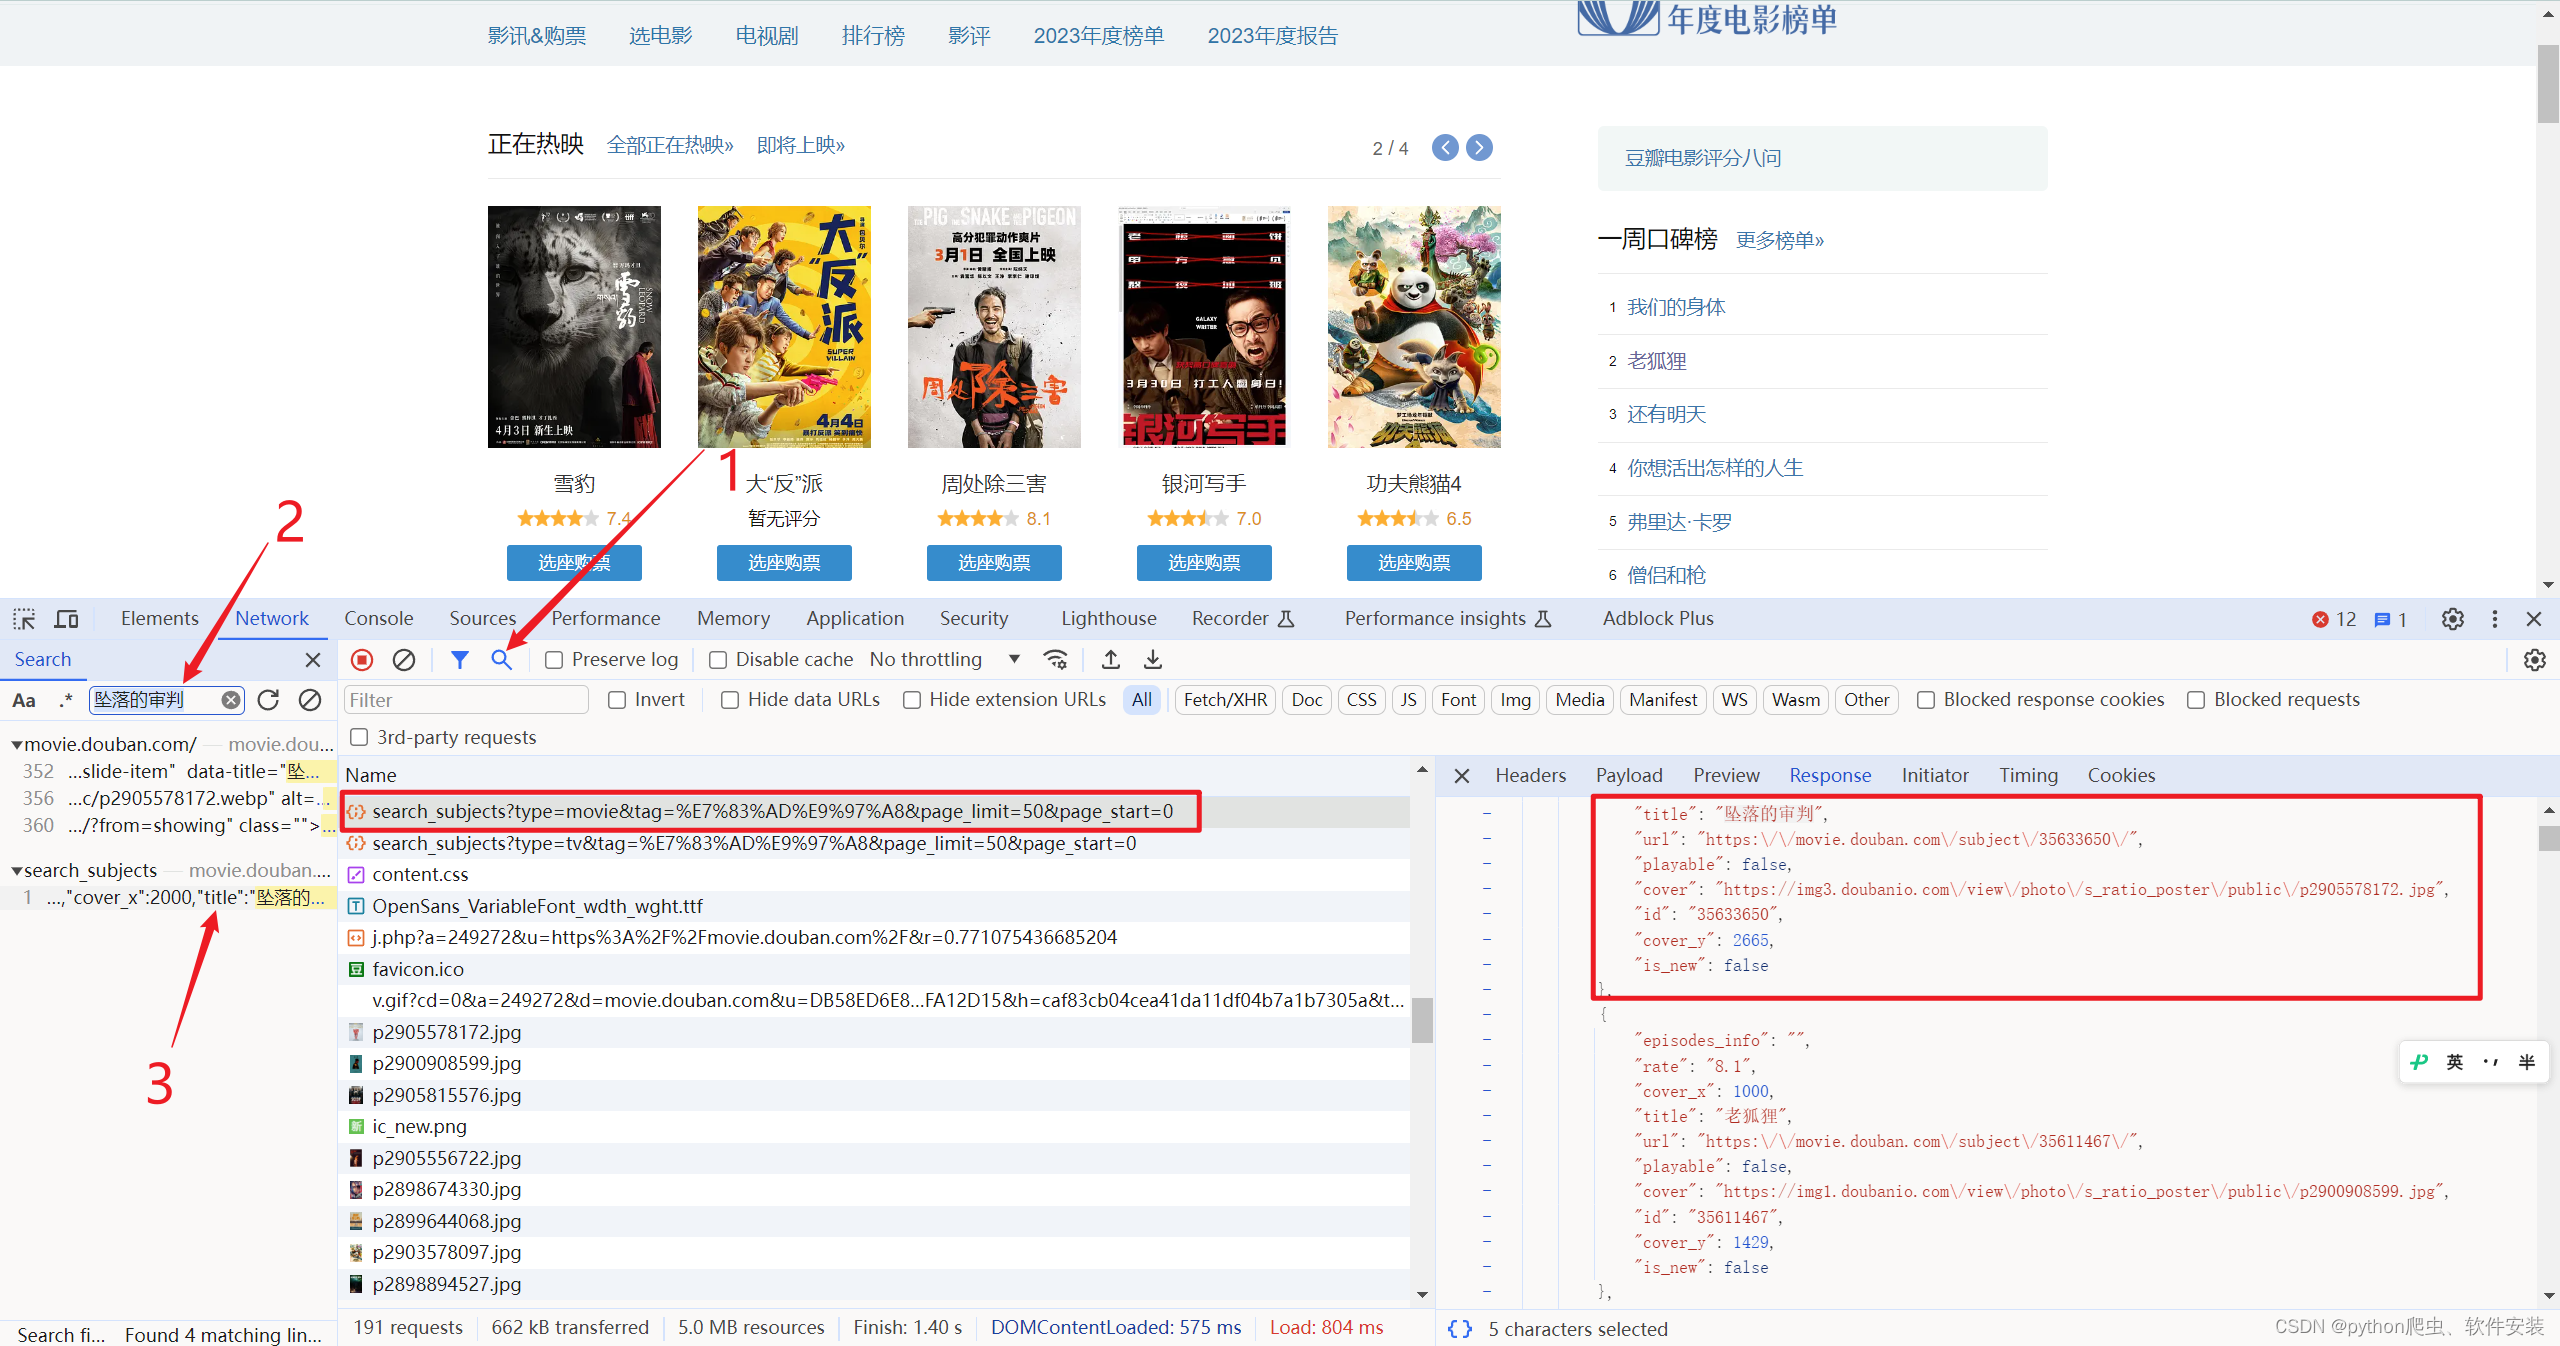Close the DevTools panel
Viewport: 2560px width, 1346px height.
click(2534, 619)
